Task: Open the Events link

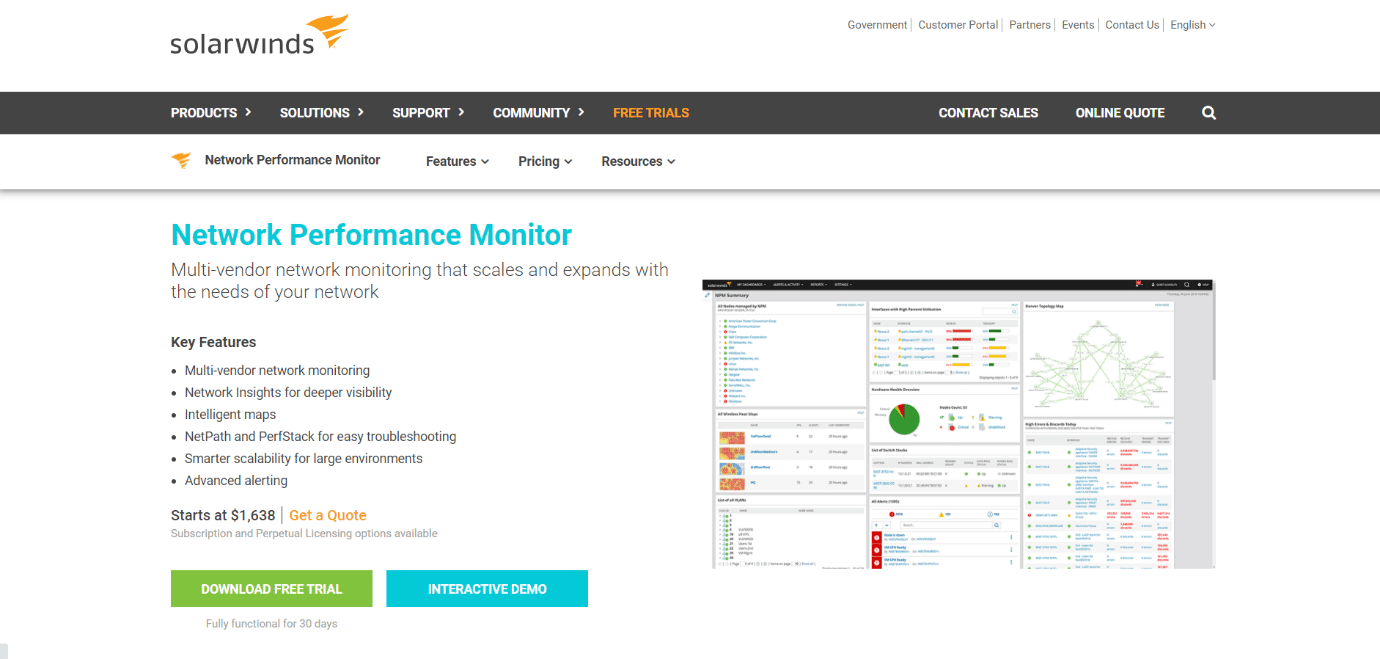Action: coord(1078,25)
